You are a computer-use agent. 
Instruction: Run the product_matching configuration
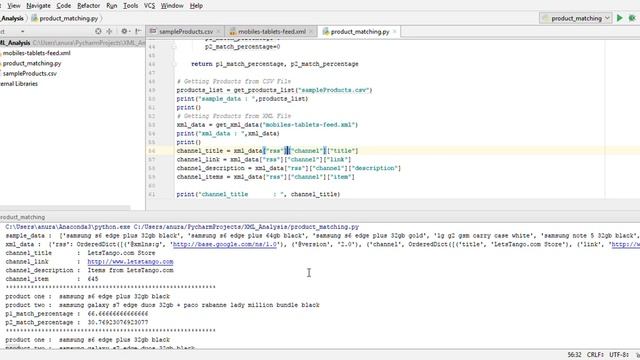point(620,18)
